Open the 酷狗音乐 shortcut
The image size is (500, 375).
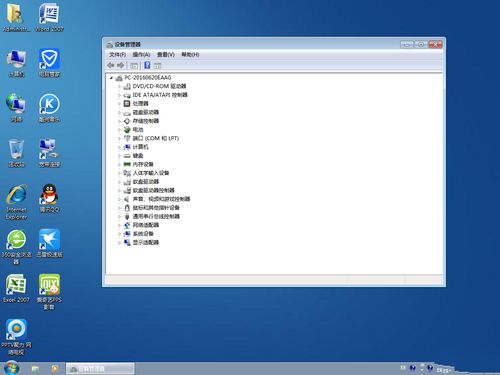[49, 108]
